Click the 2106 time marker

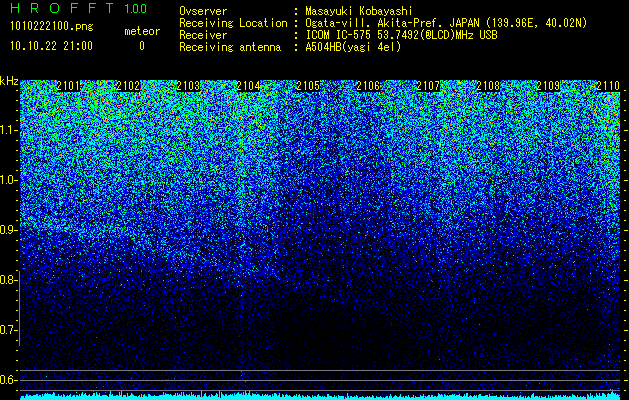(368, 86)
